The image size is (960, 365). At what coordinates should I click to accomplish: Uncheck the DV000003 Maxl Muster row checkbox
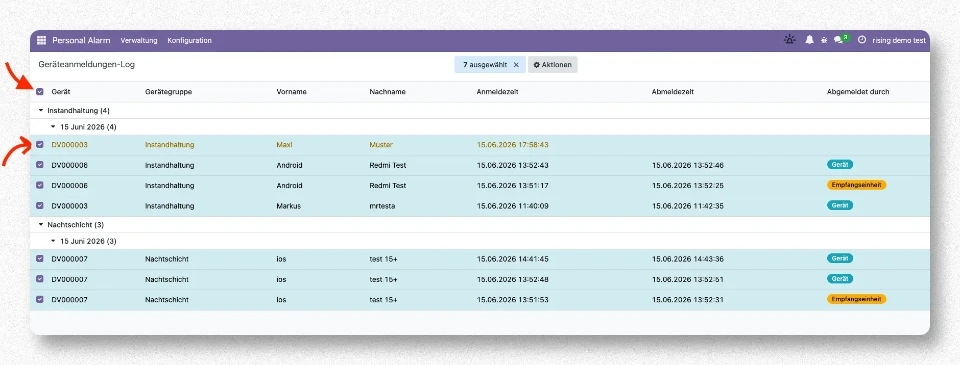tap(40, 145)
